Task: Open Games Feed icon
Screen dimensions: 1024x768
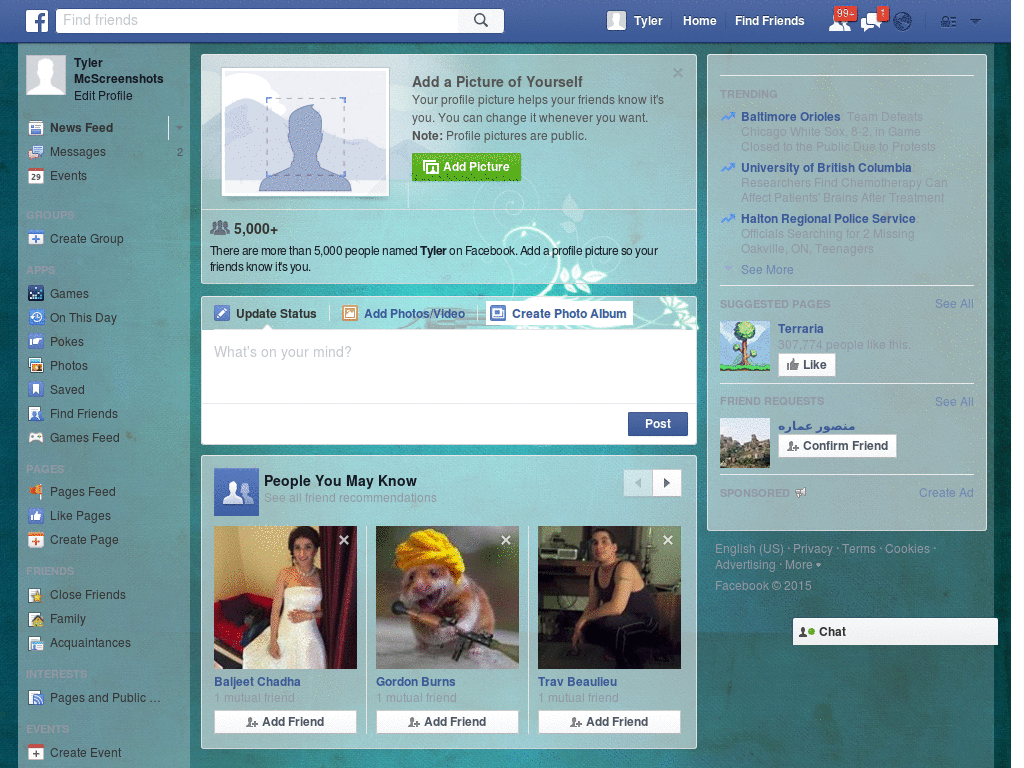Action: (x=36, y=438)
